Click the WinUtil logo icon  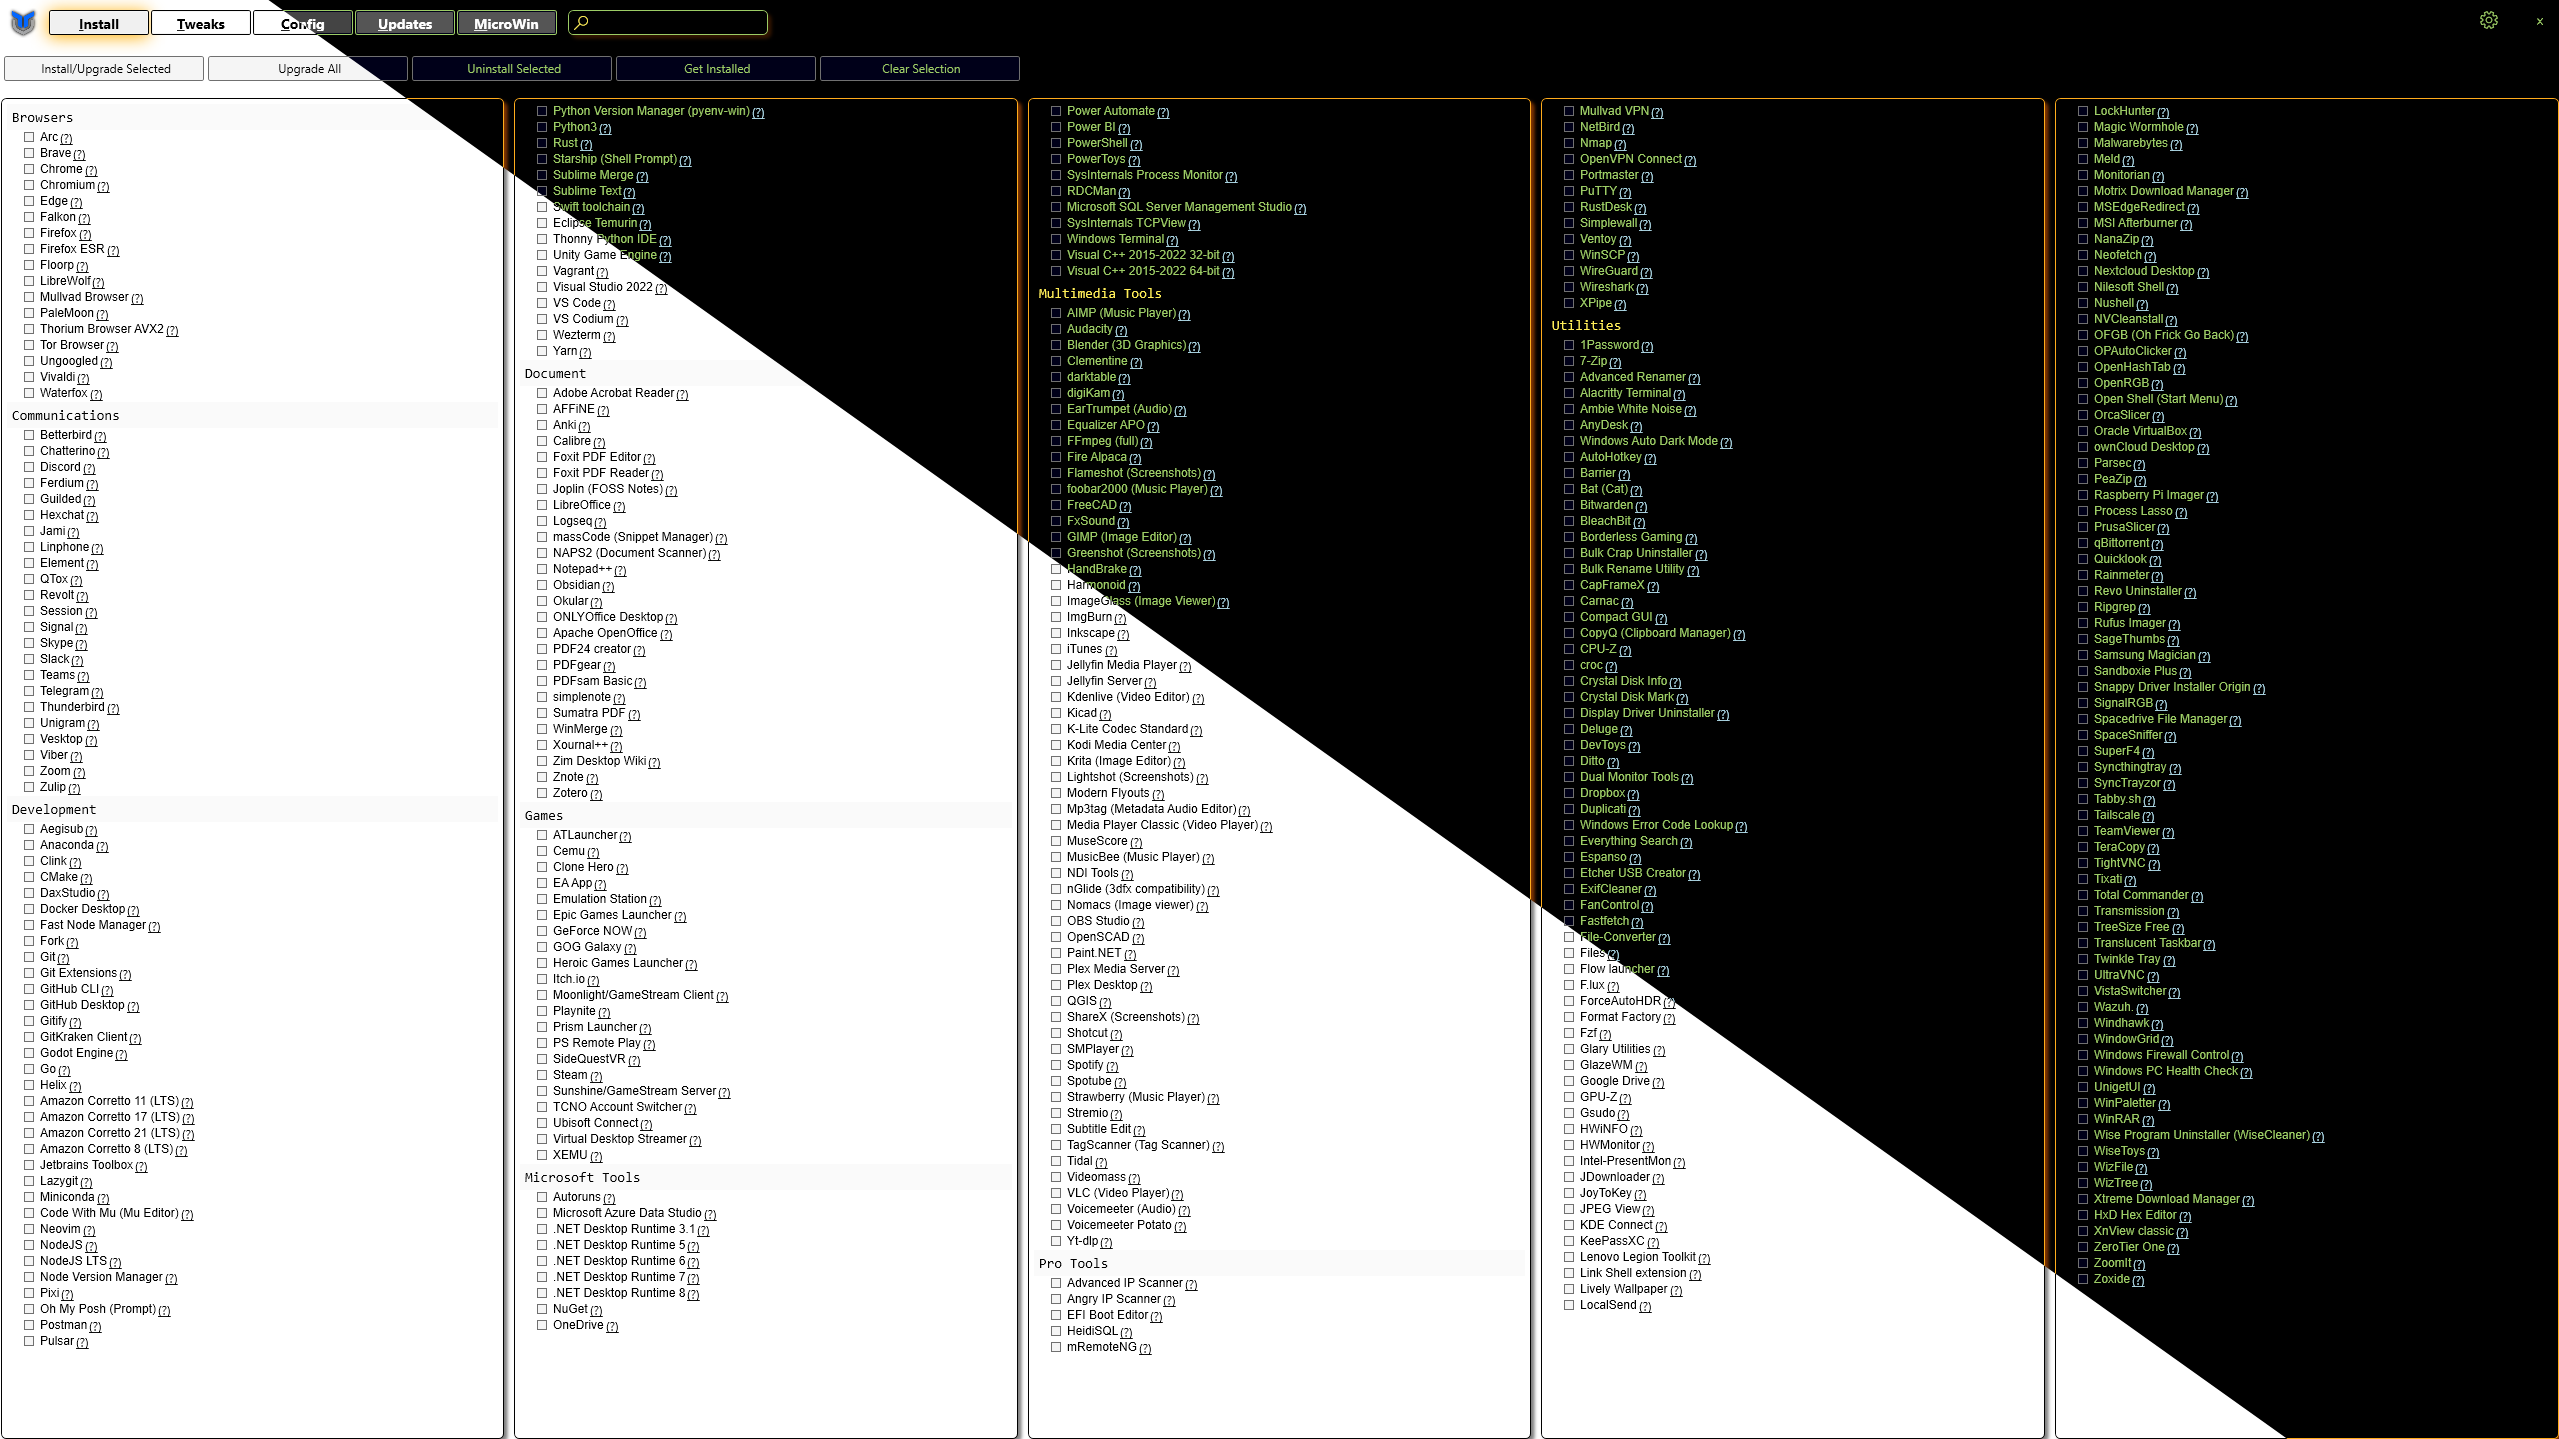click(22, 22)
